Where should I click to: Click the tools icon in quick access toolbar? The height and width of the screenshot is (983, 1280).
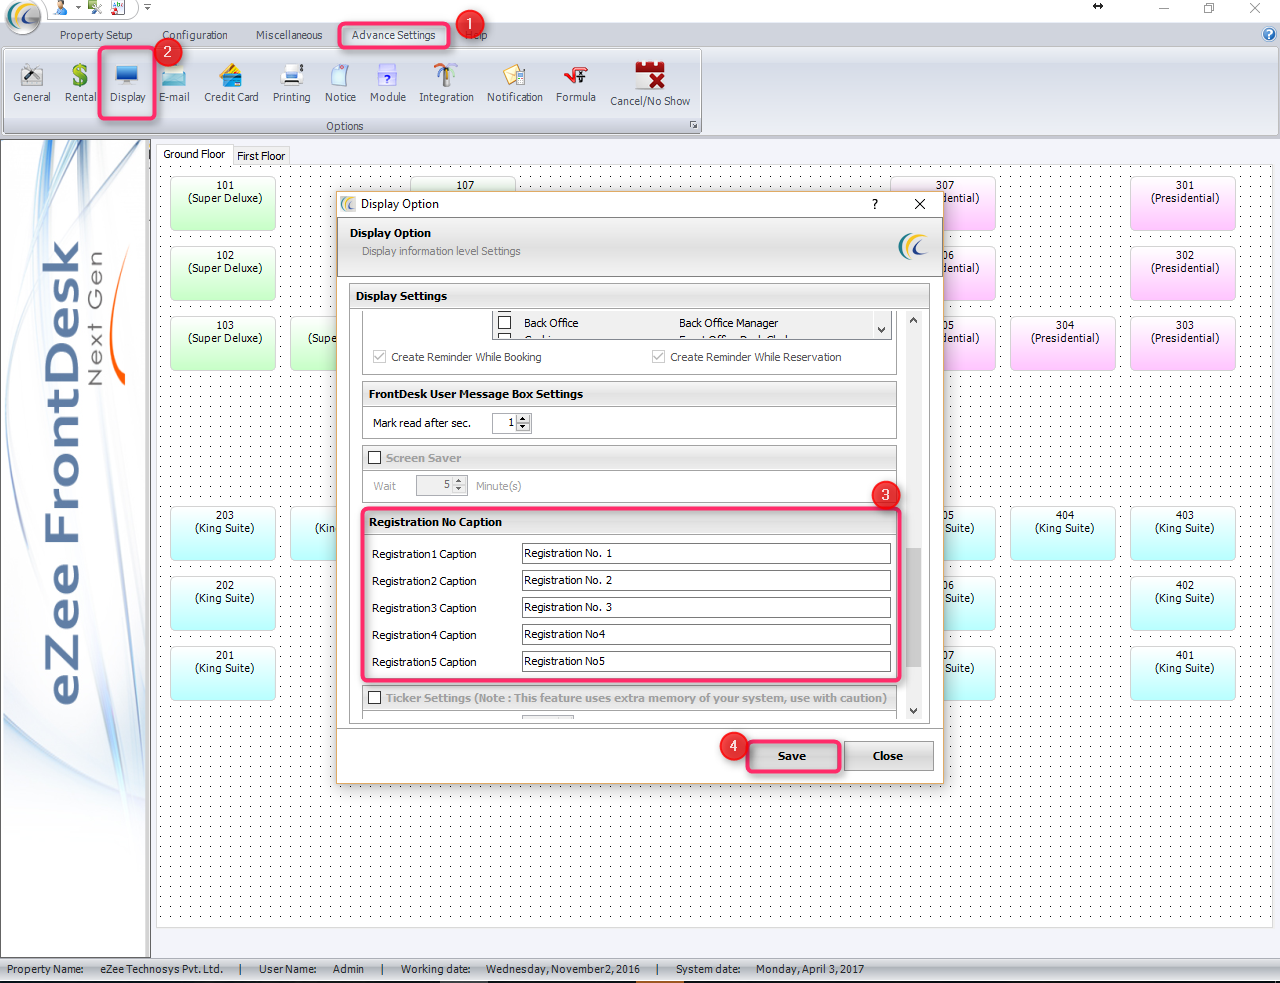(x=95, y=7)
